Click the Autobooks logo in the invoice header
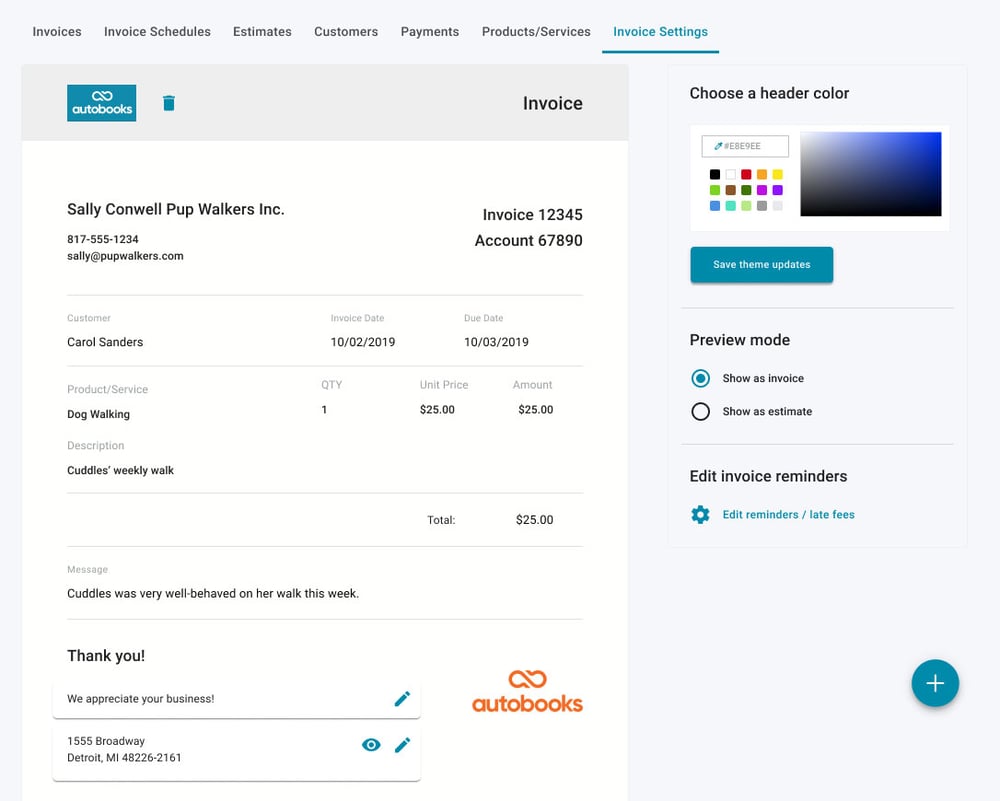 click(x=101, y=102)
